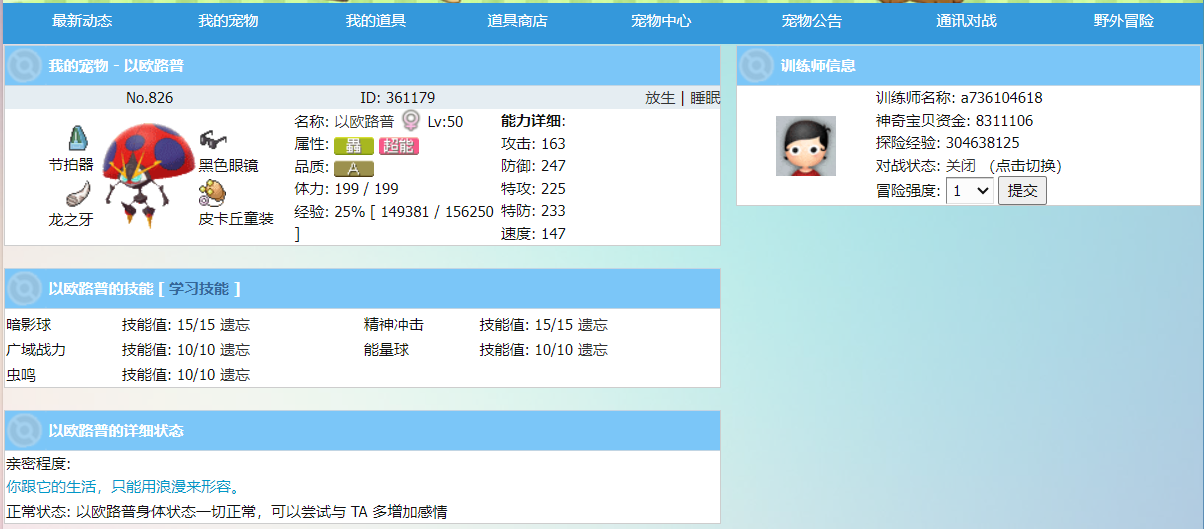Viewport: 1204px width, 529px height.
Task: Click the ID: 361179 text
Action: click(398, 98)
